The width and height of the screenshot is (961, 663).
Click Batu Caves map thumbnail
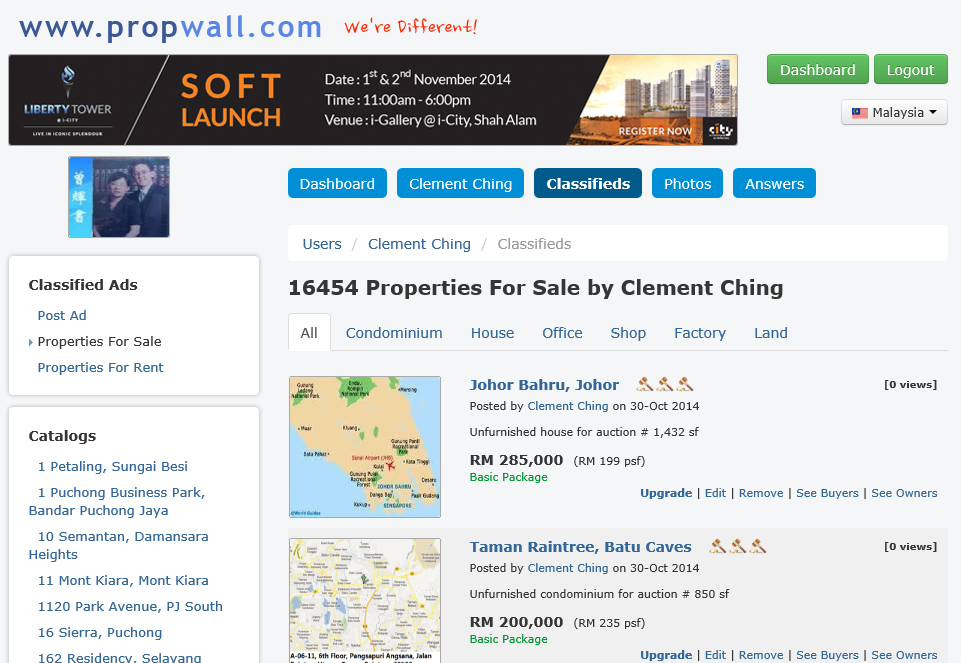point(365,600)
